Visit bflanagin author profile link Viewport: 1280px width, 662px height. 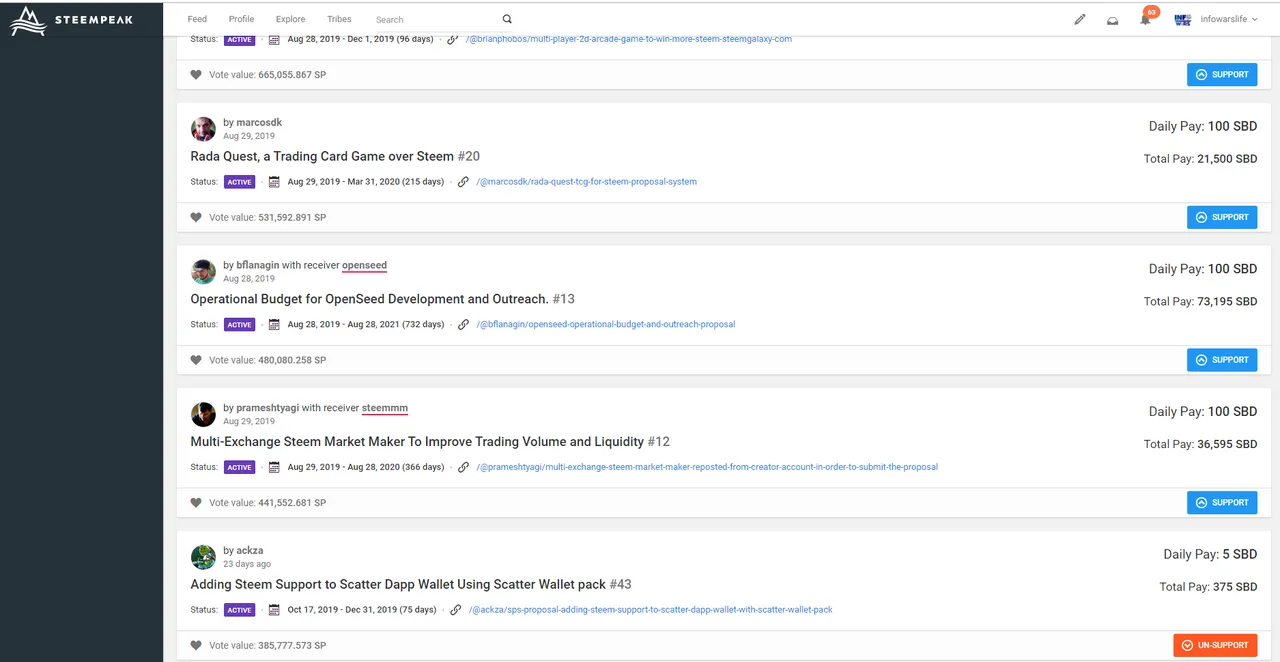[258, 266]
